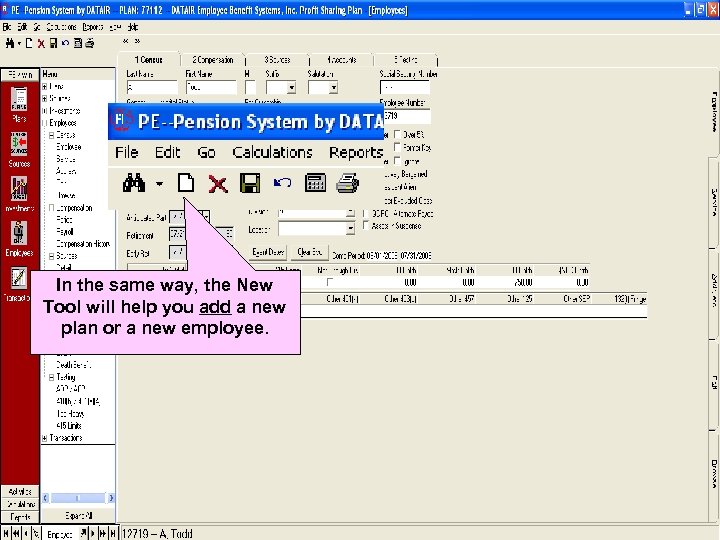Expand the top-level Sources tree node
This screenshot has height=540, width=720.
45,98
